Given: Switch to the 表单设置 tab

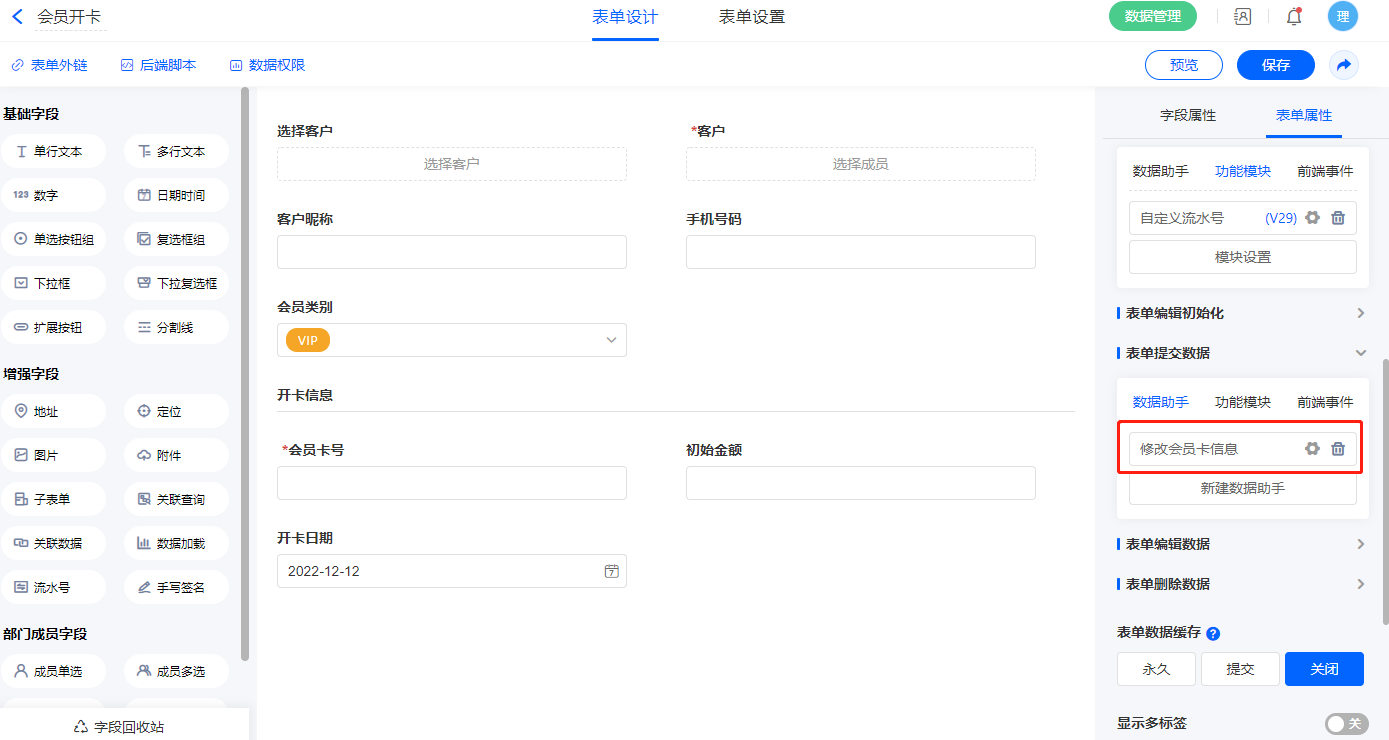Looking at the screenshot, I should pyautogui.click(x=751, y=17).
